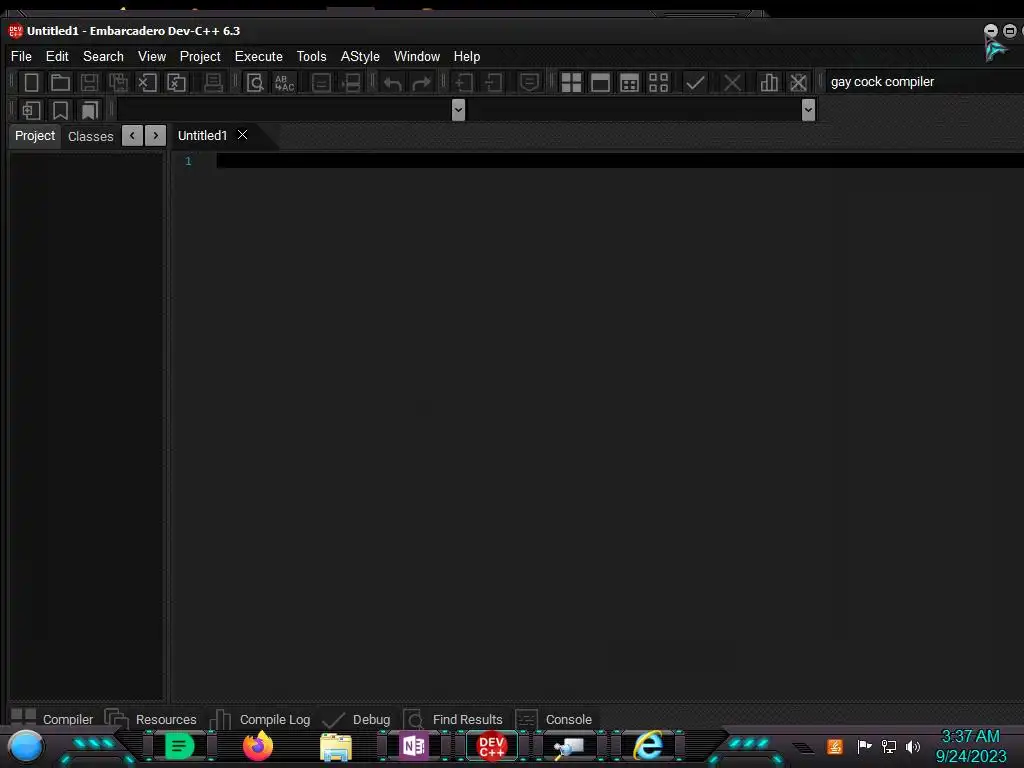Click the swap header/source toolbar icon
The width and height of the screenshot is (1024, 768).
(x=352, y=82)
